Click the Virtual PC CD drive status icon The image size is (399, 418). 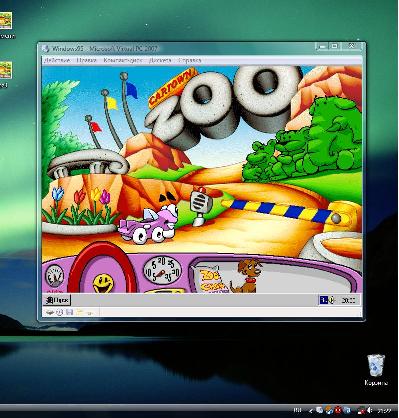click(x=59, y=313)
